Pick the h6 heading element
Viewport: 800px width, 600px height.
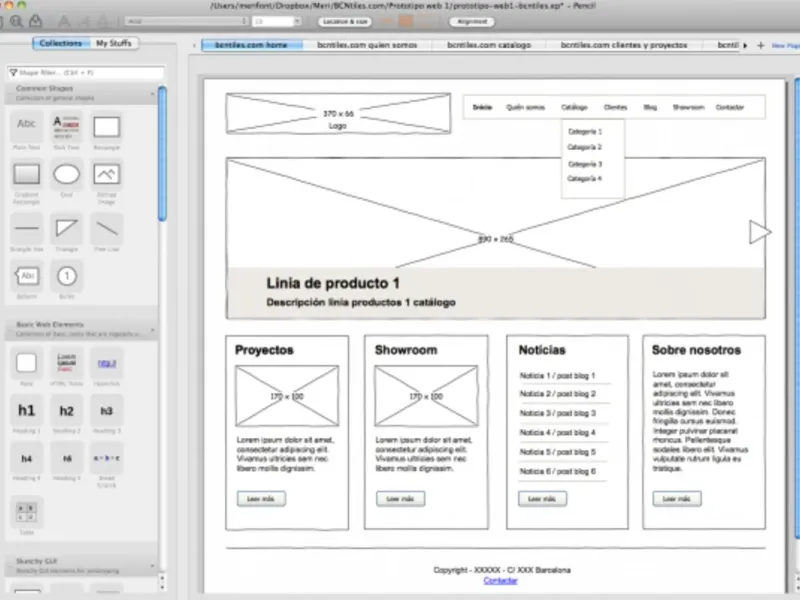66,462
